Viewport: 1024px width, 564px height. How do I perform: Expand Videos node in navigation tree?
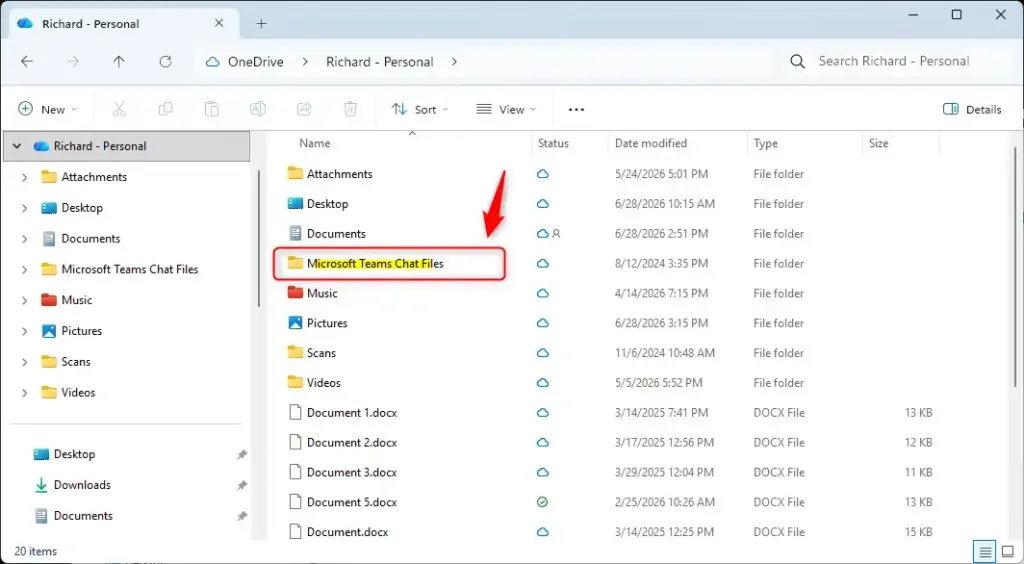pyautogui.click(x=24, y=392)
